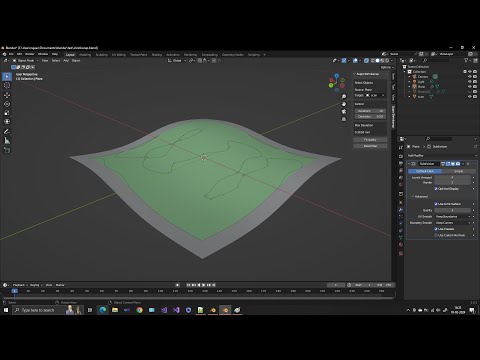Click the camera view icon in viewport

[x=344, y=112]
